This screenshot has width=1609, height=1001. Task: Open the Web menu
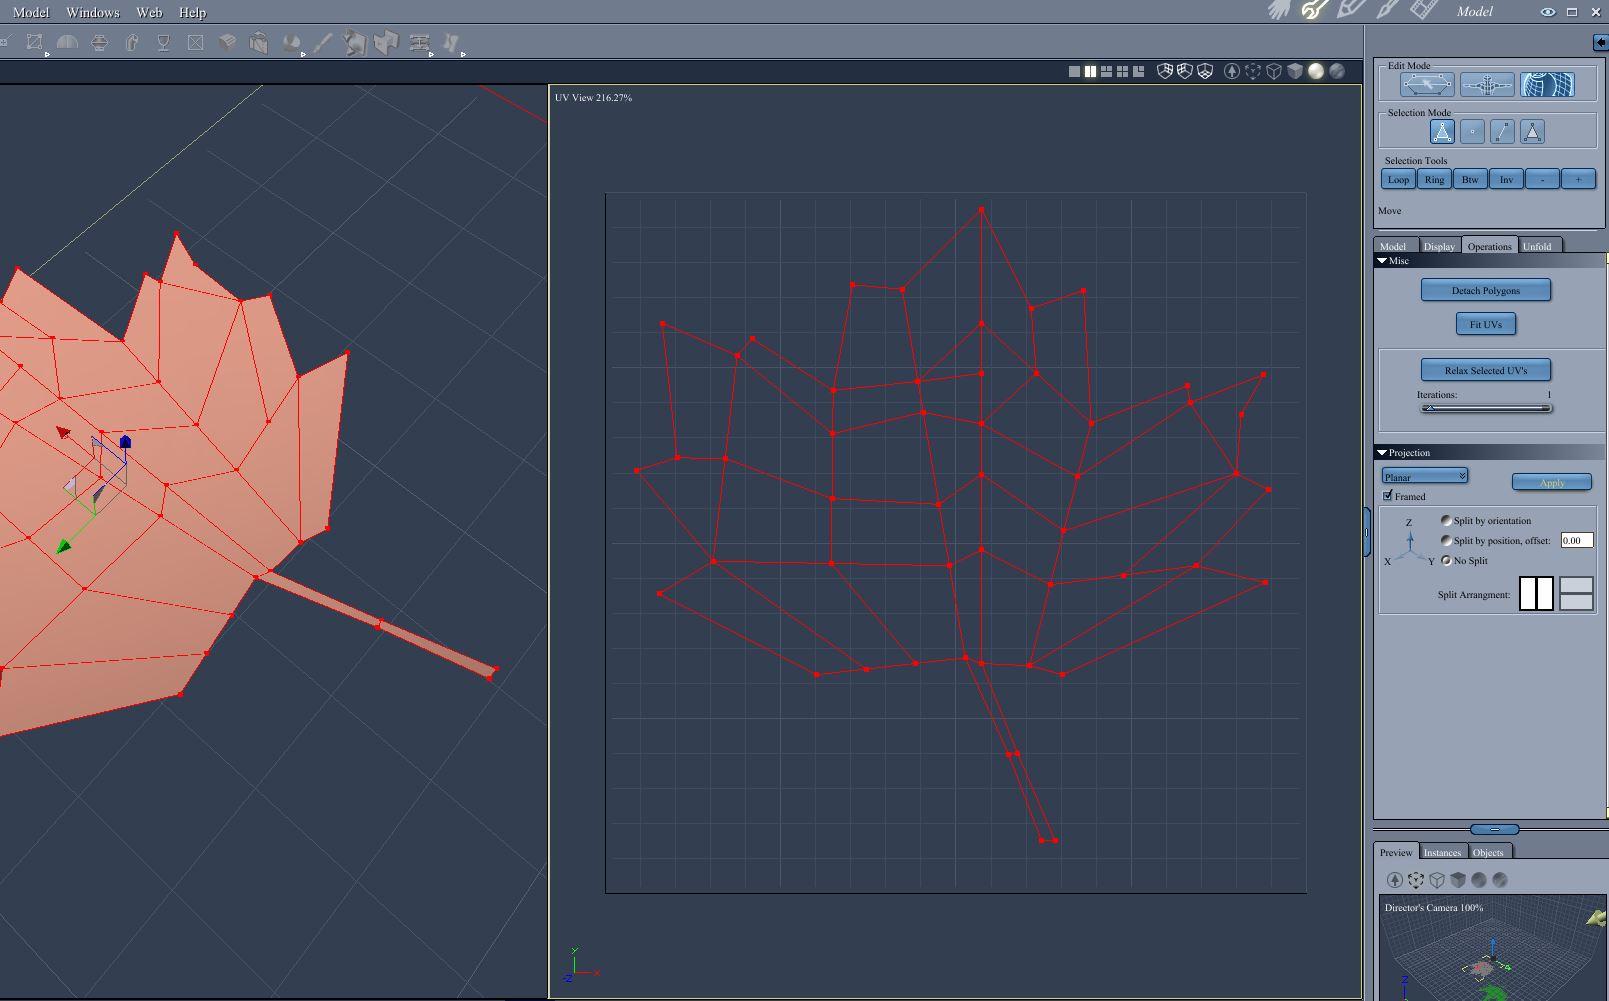point(149,12)
